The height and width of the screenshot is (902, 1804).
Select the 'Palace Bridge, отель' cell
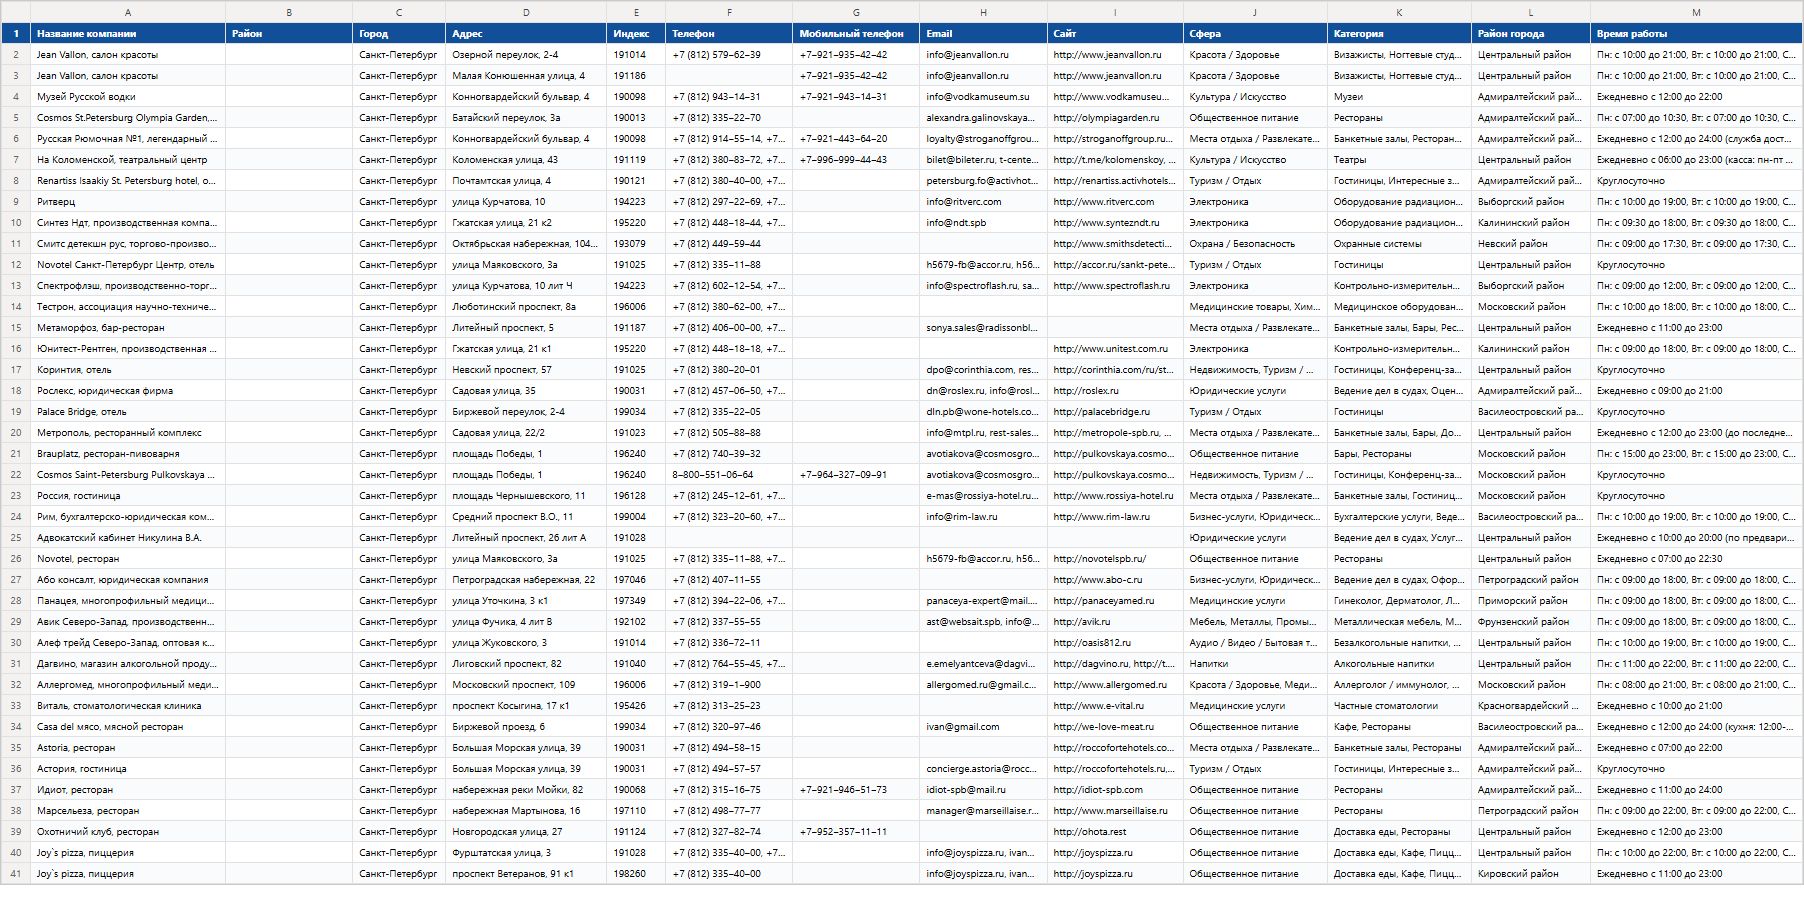coord(128,412)
